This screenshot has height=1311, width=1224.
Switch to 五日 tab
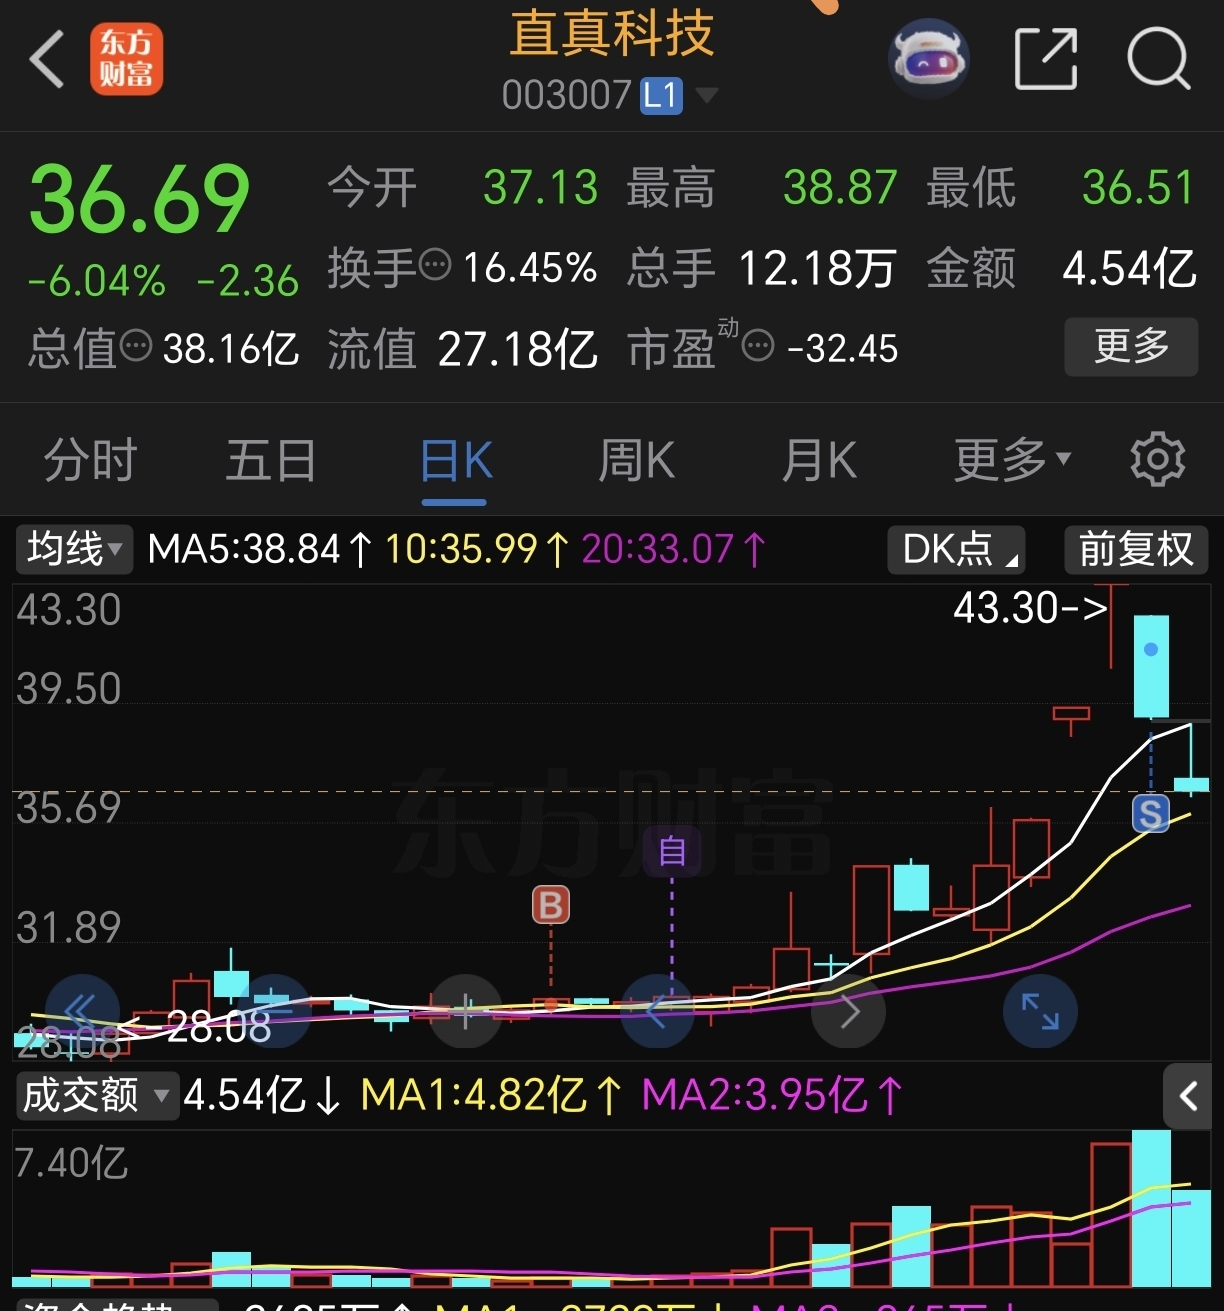(271, 460)
